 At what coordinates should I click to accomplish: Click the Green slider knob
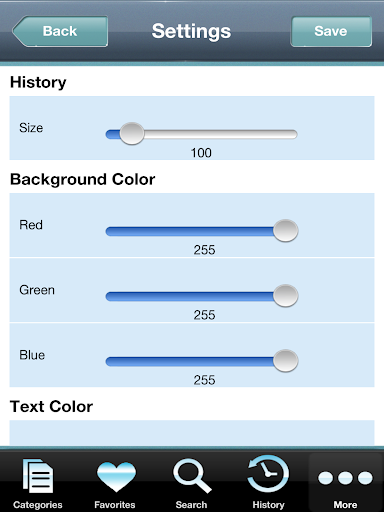click(x=285, y=296)
